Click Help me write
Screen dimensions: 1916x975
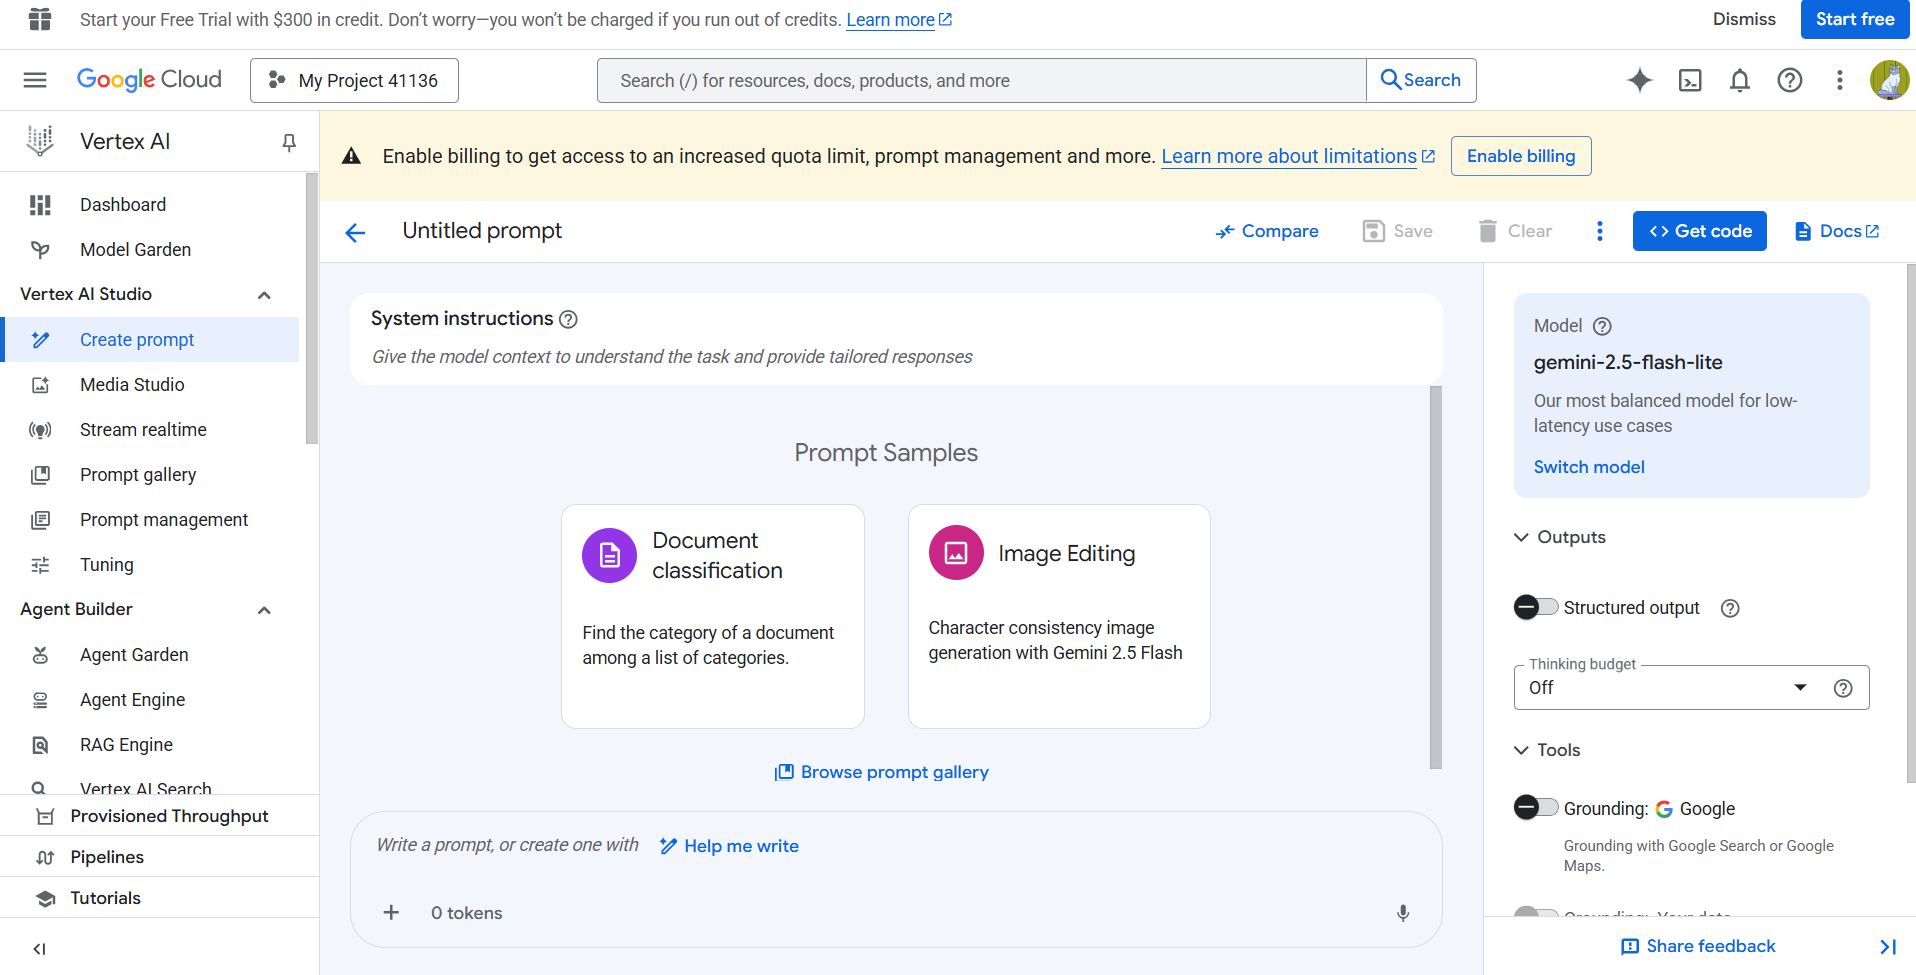pos(729,846)
